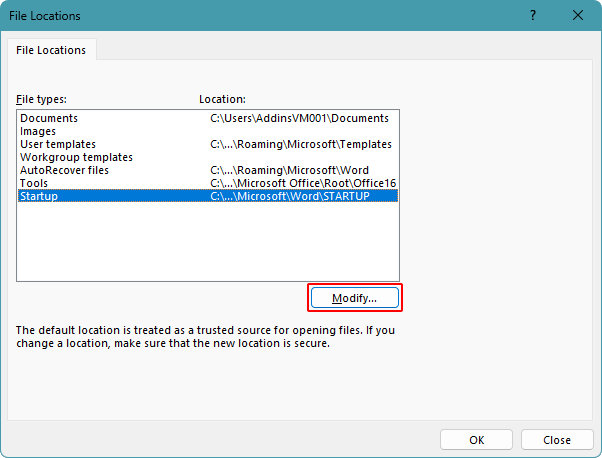The height and width of the screenshot is (458, 602).
Task: Close the File Locations dialog with X
Action: pyautogui.click(x=577, y=16)
